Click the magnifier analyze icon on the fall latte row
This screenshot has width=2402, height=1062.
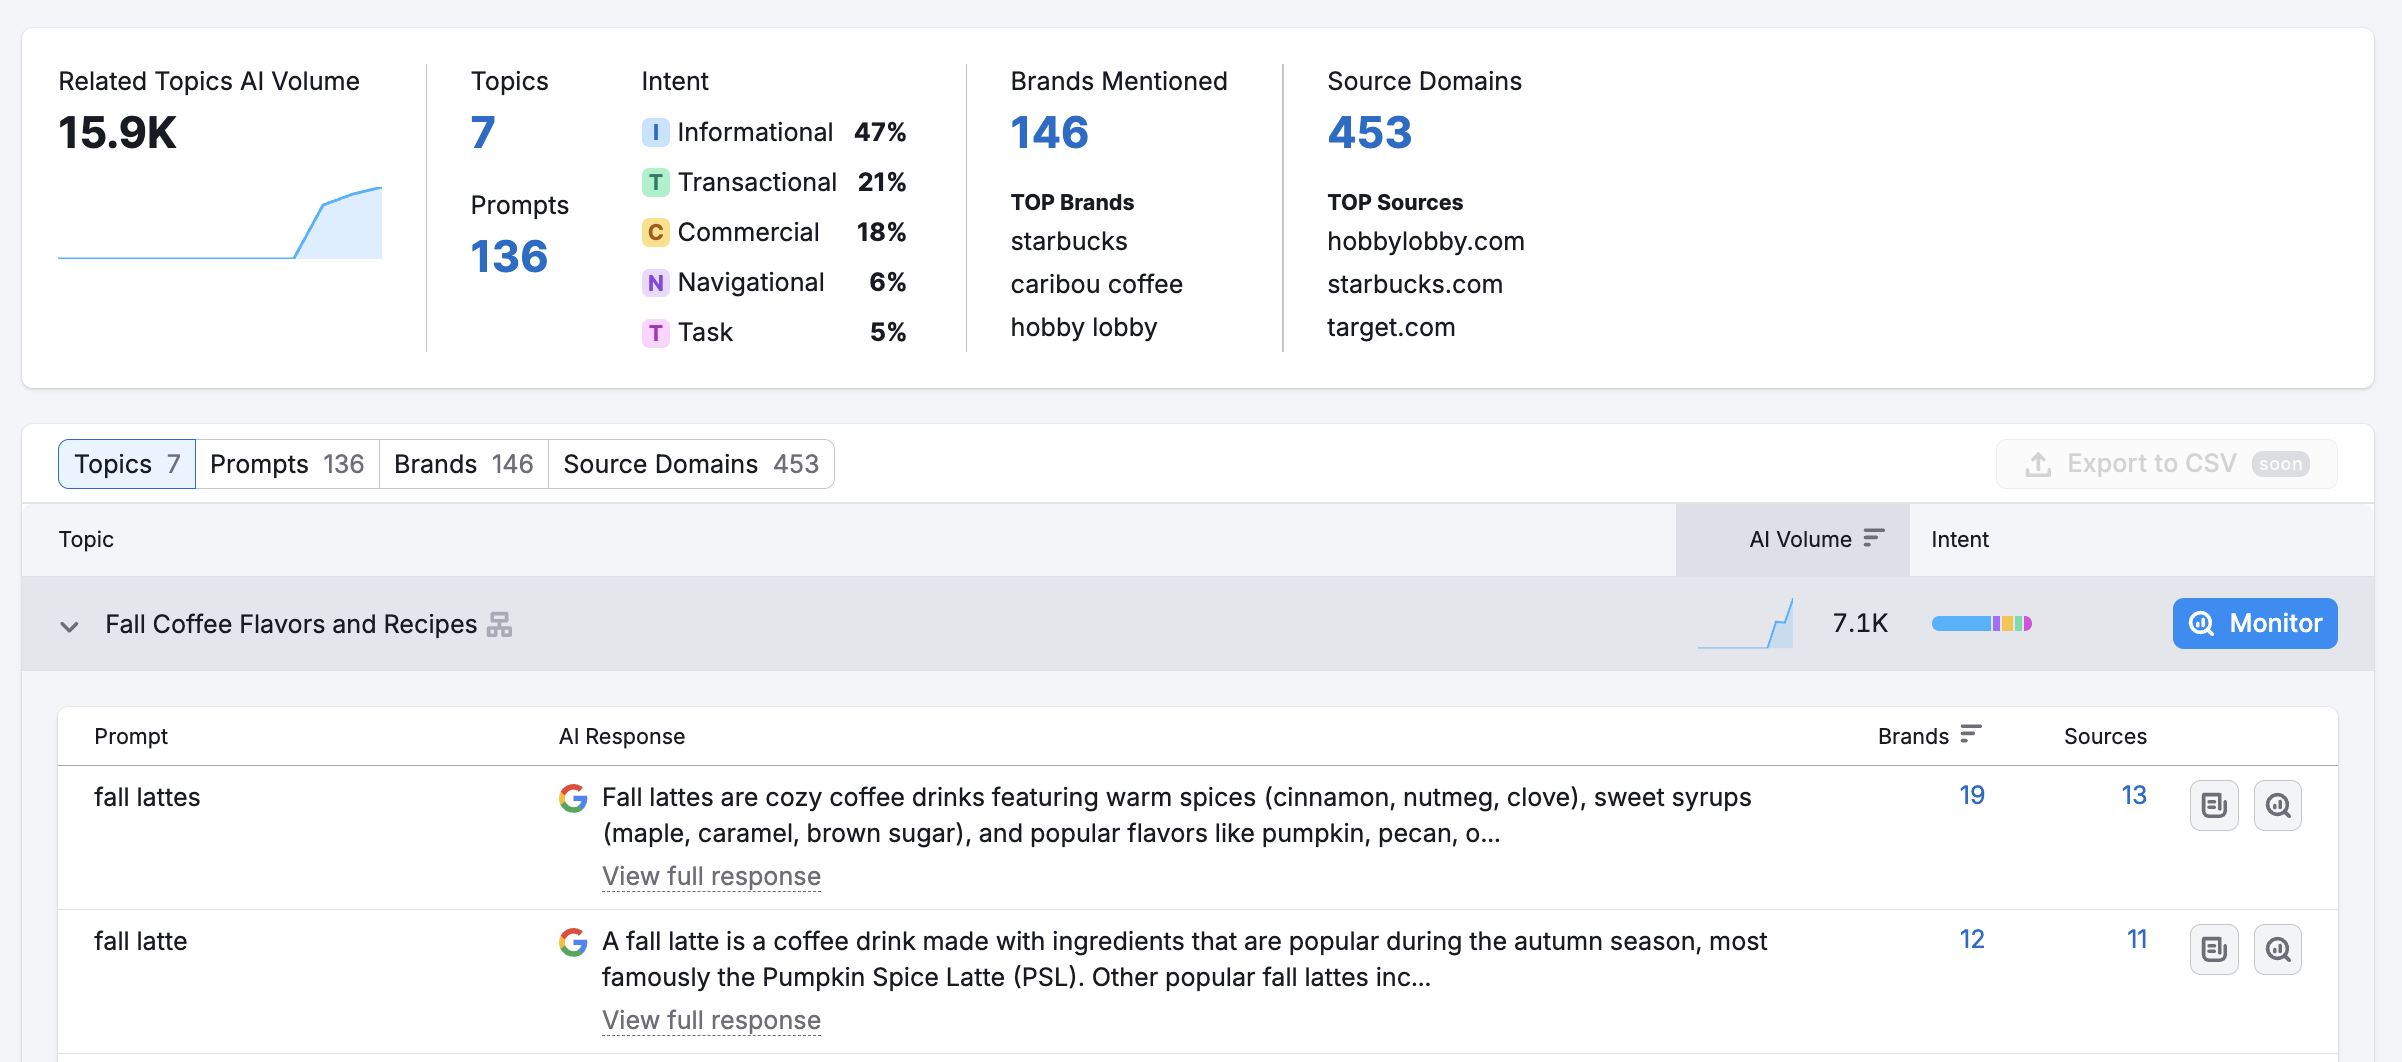2277,949
